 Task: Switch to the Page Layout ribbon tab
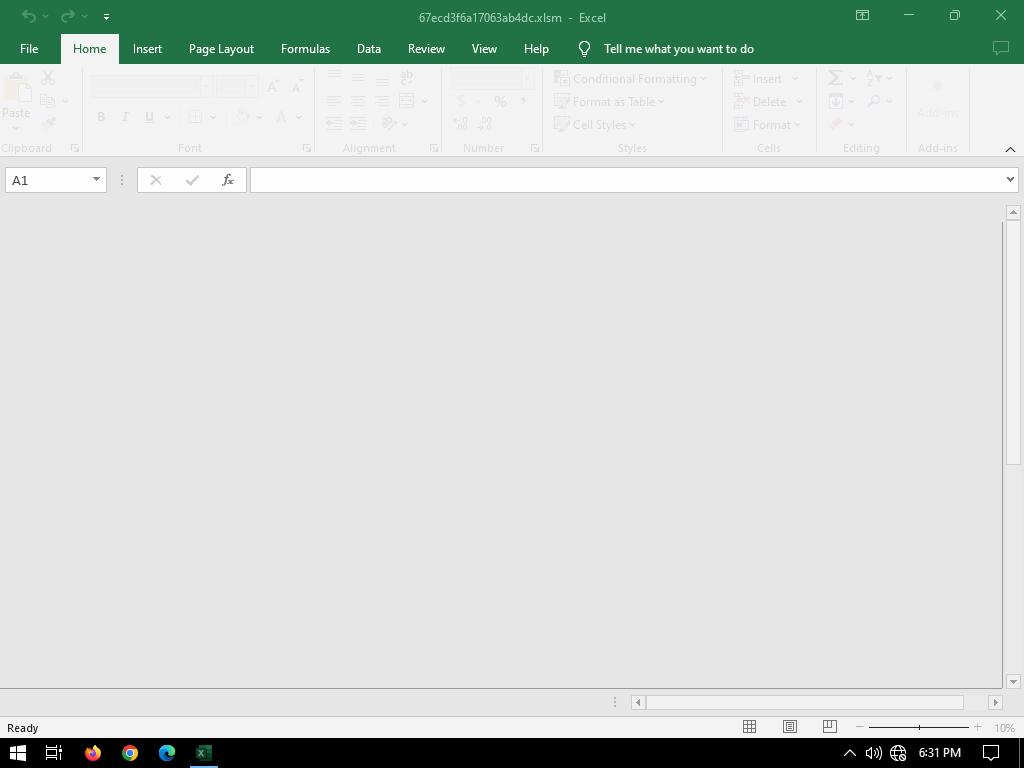click(221, 48)
